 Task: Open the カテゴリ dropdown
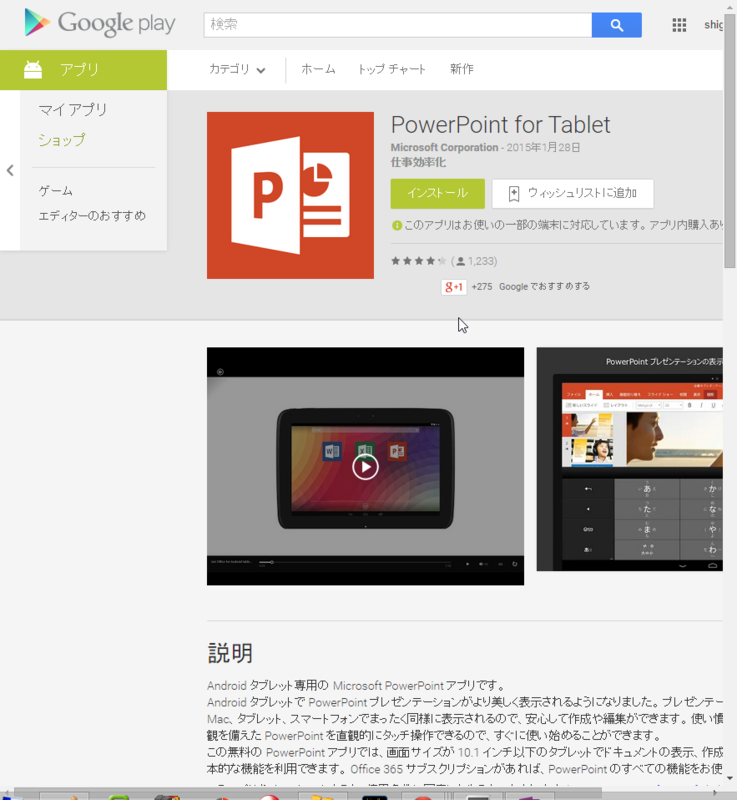pos(237,69)
